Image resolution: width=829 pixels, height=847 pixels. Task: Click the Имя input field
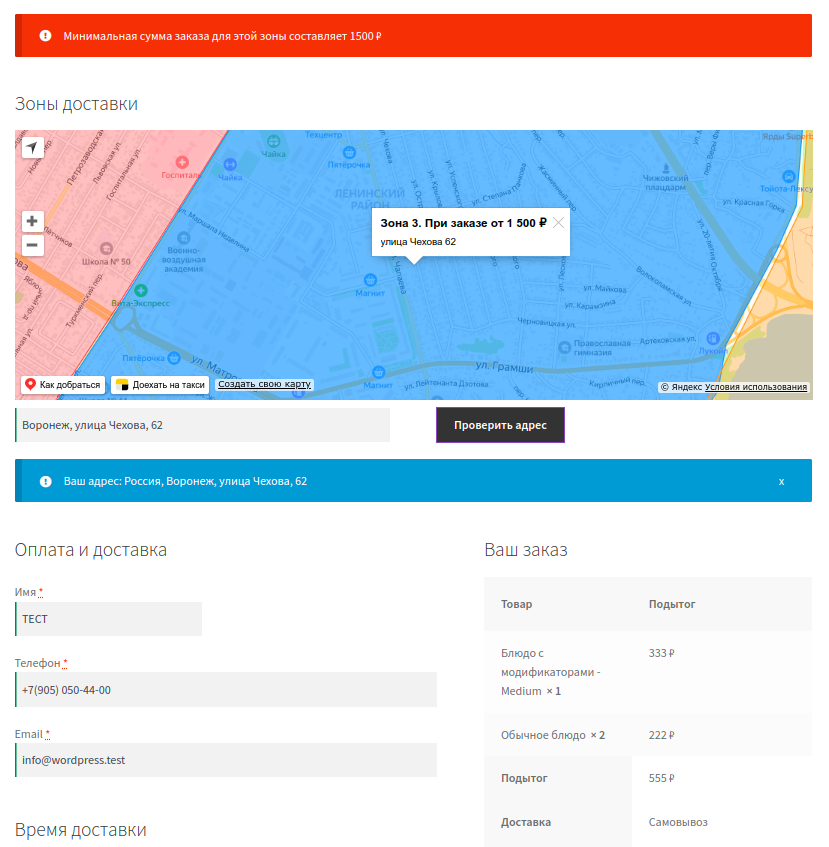[x=109, y=619]
